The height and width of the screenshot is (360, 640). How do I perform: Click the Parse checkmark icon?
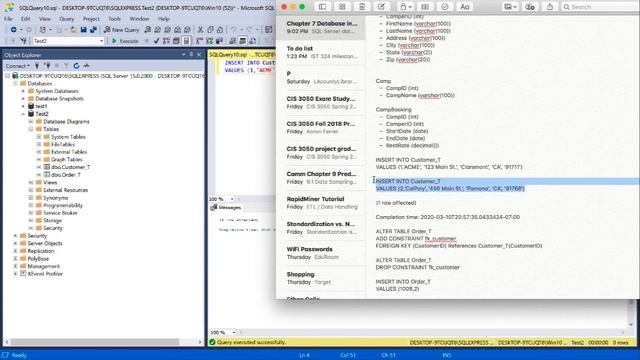(x=156, y=41)
